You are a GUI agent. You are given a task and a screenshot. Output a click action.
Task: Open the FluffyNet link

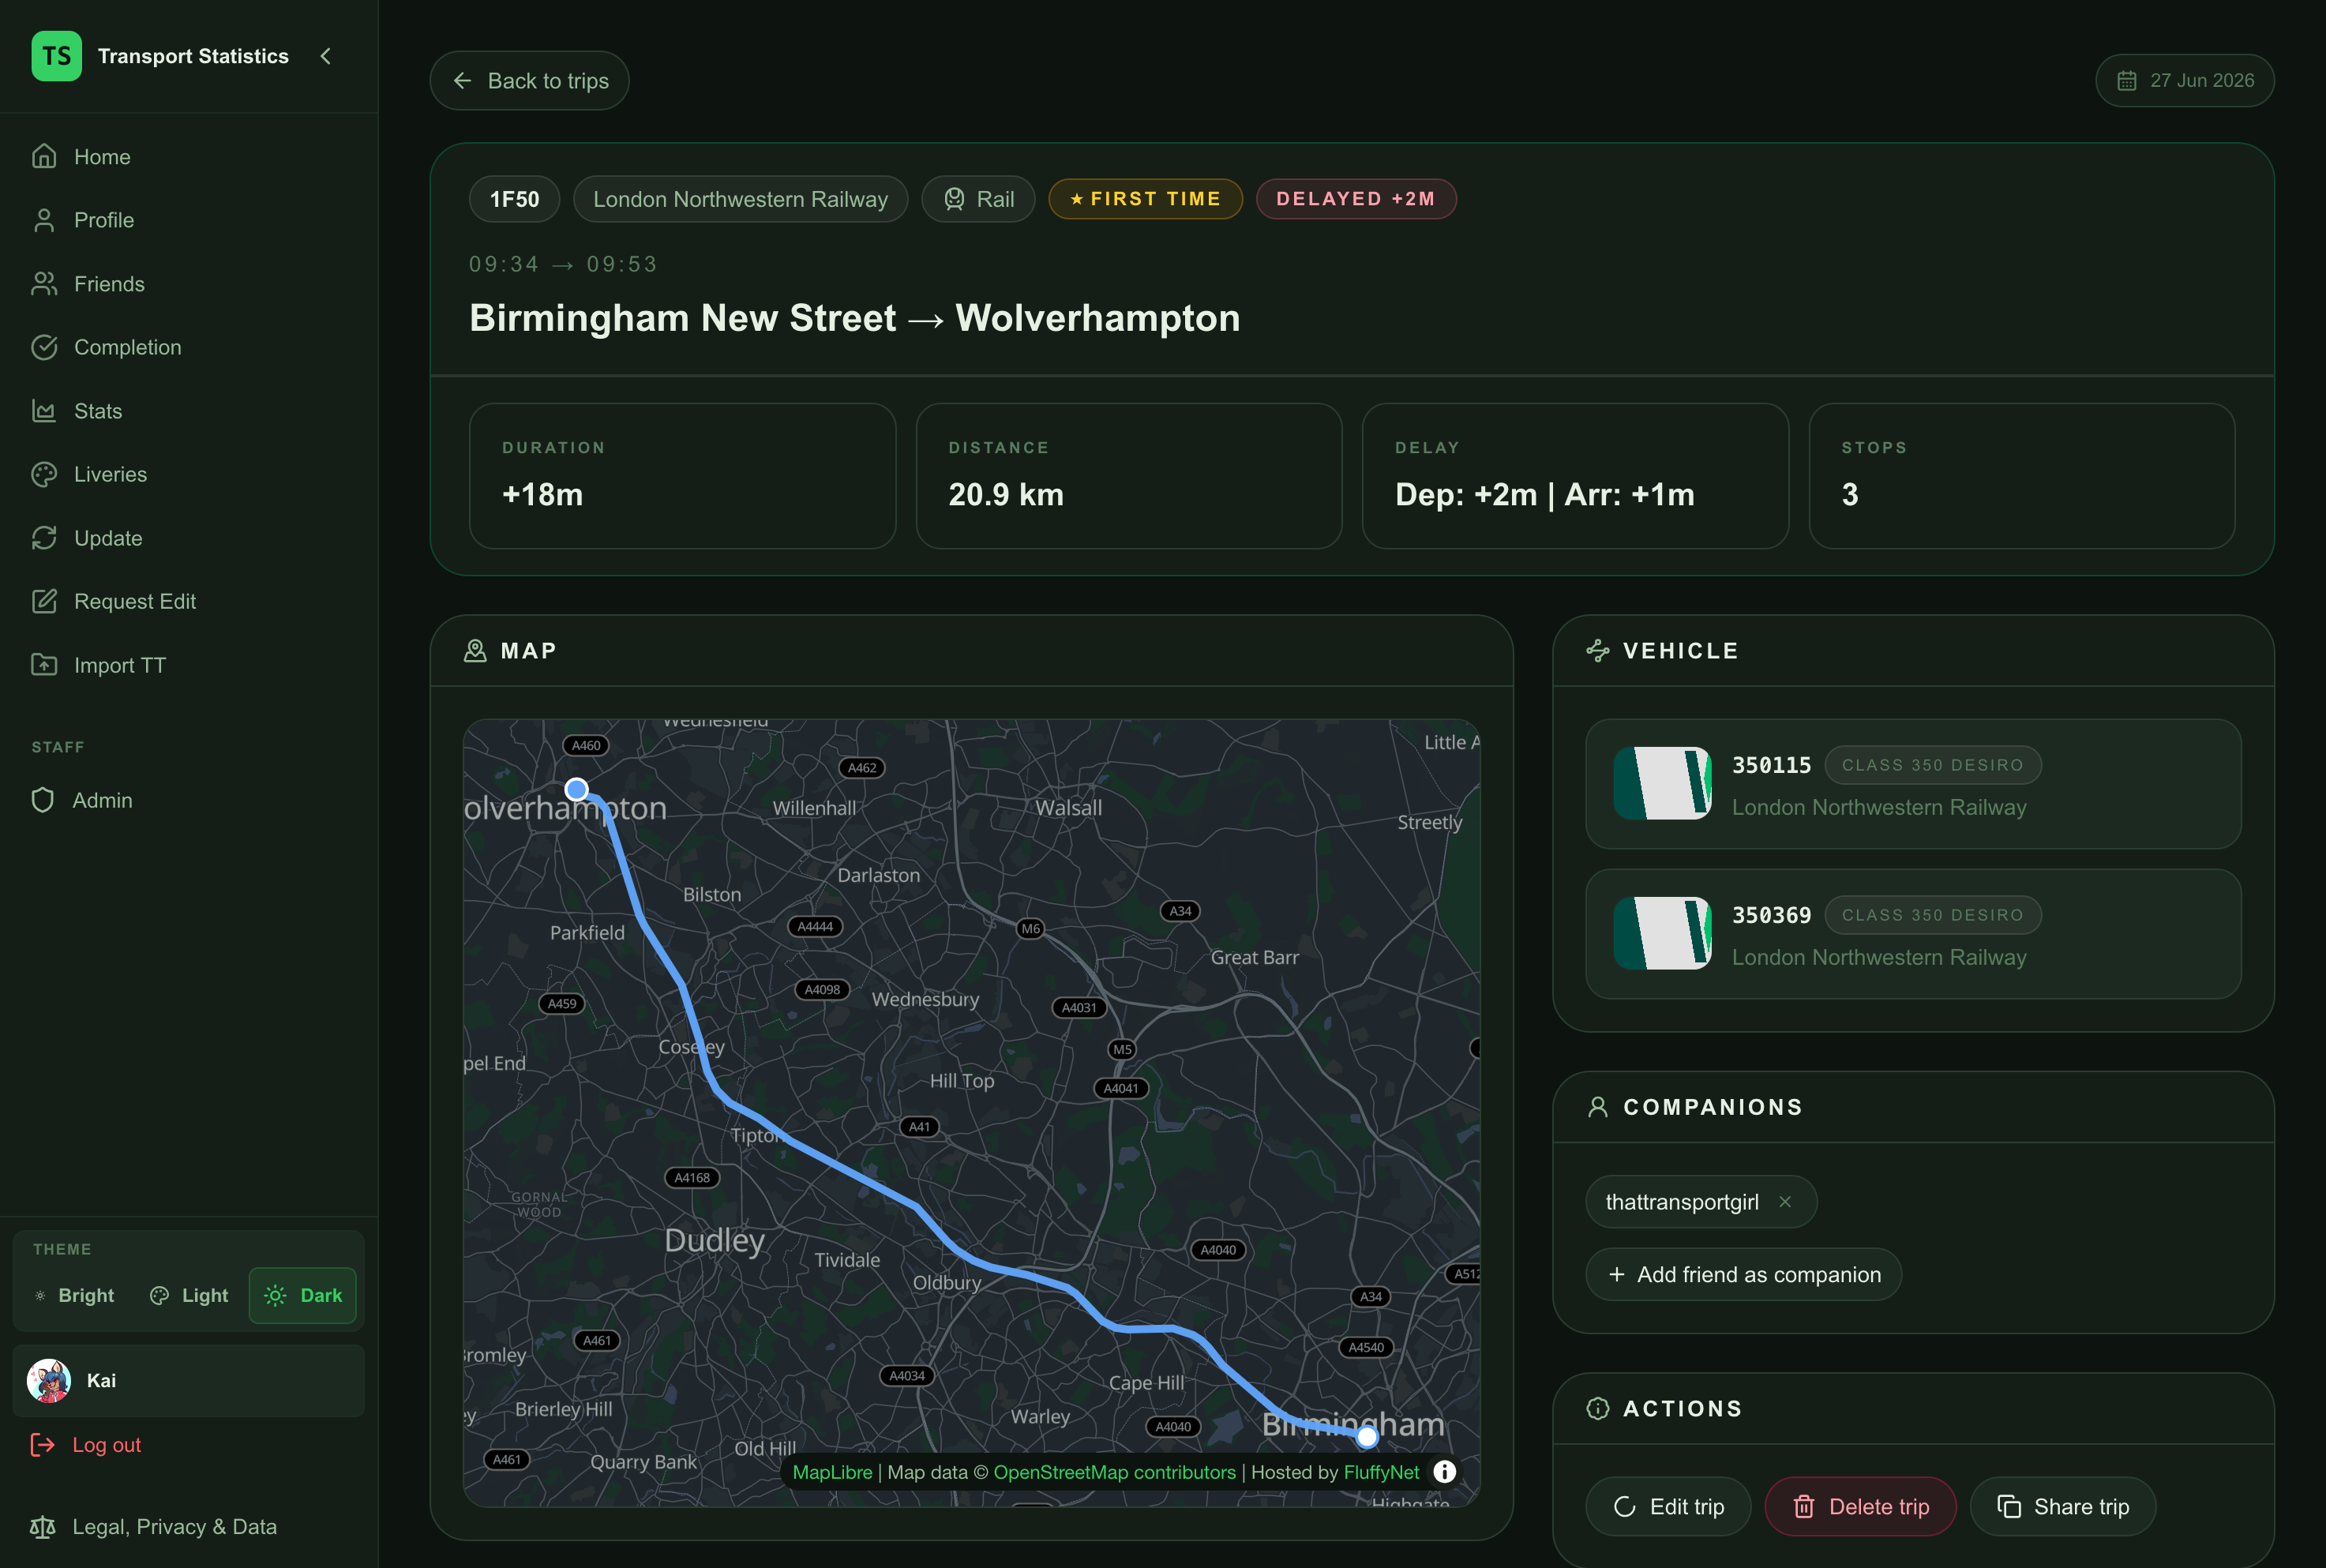1381,1472
